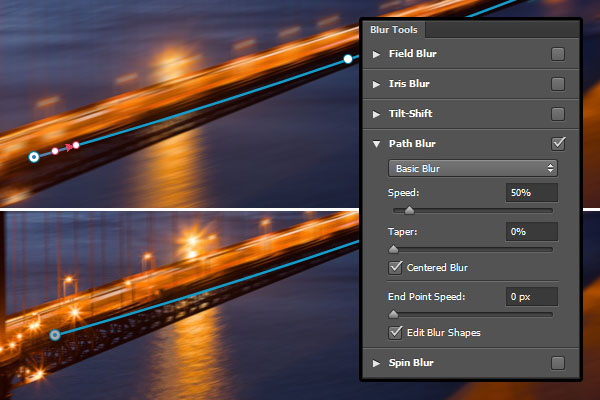
Task: Enable the Field Blur checkbox
Action: (558, 54)
